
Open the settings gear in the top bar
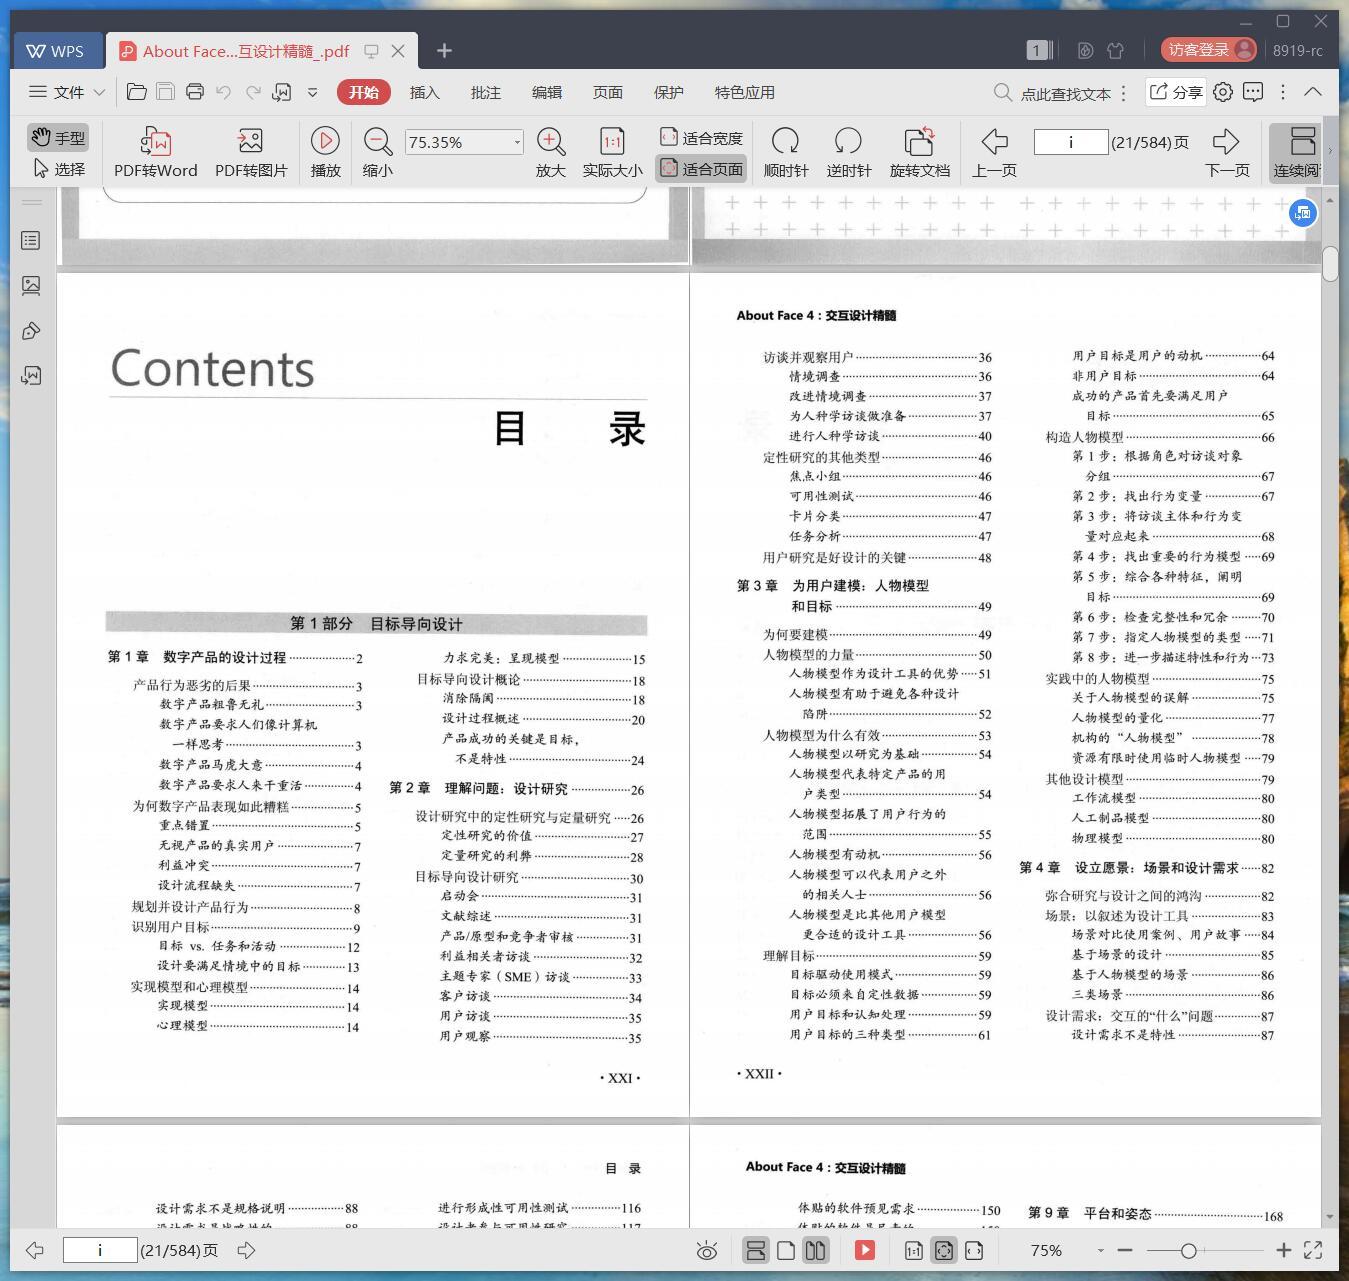1223,92
